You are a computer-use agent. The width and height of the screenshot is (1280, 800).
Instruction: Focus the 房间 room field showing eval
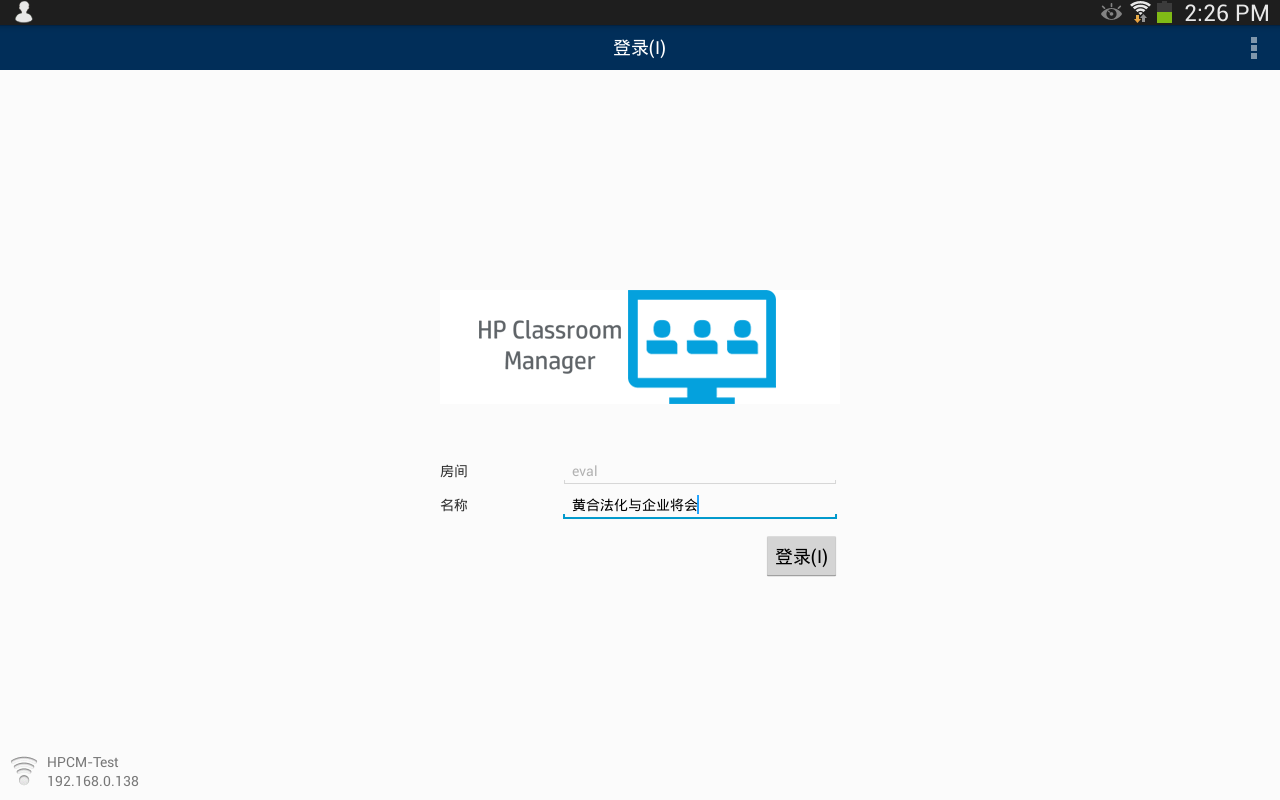[700, 471]
